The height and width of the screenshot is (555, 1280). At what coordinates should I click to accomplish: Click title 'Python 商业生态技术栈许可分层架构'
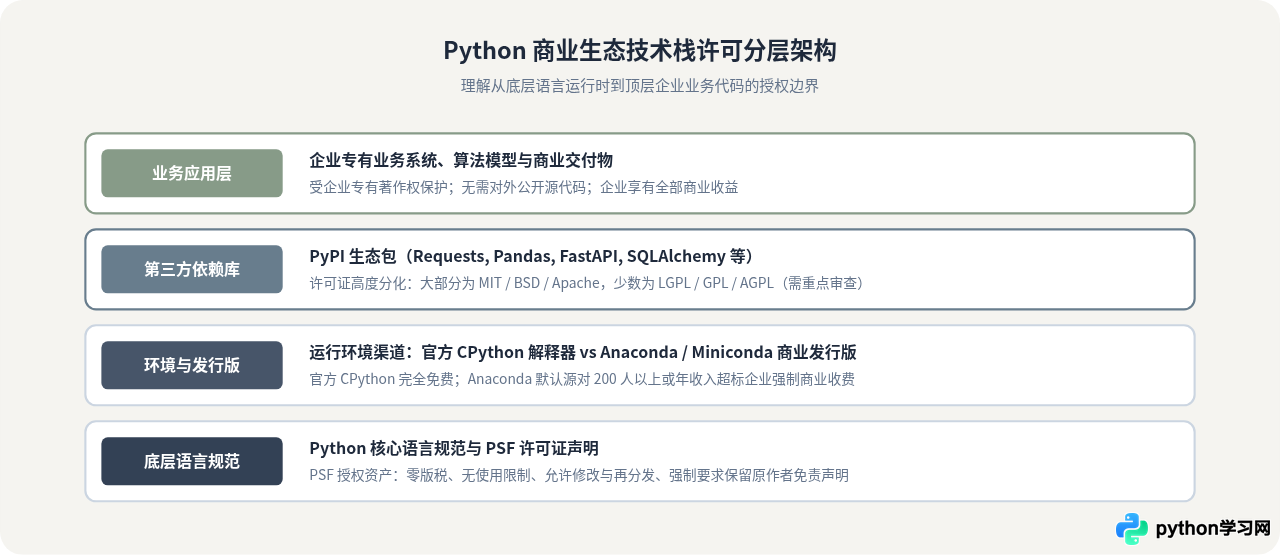click(x=640, y=51)
